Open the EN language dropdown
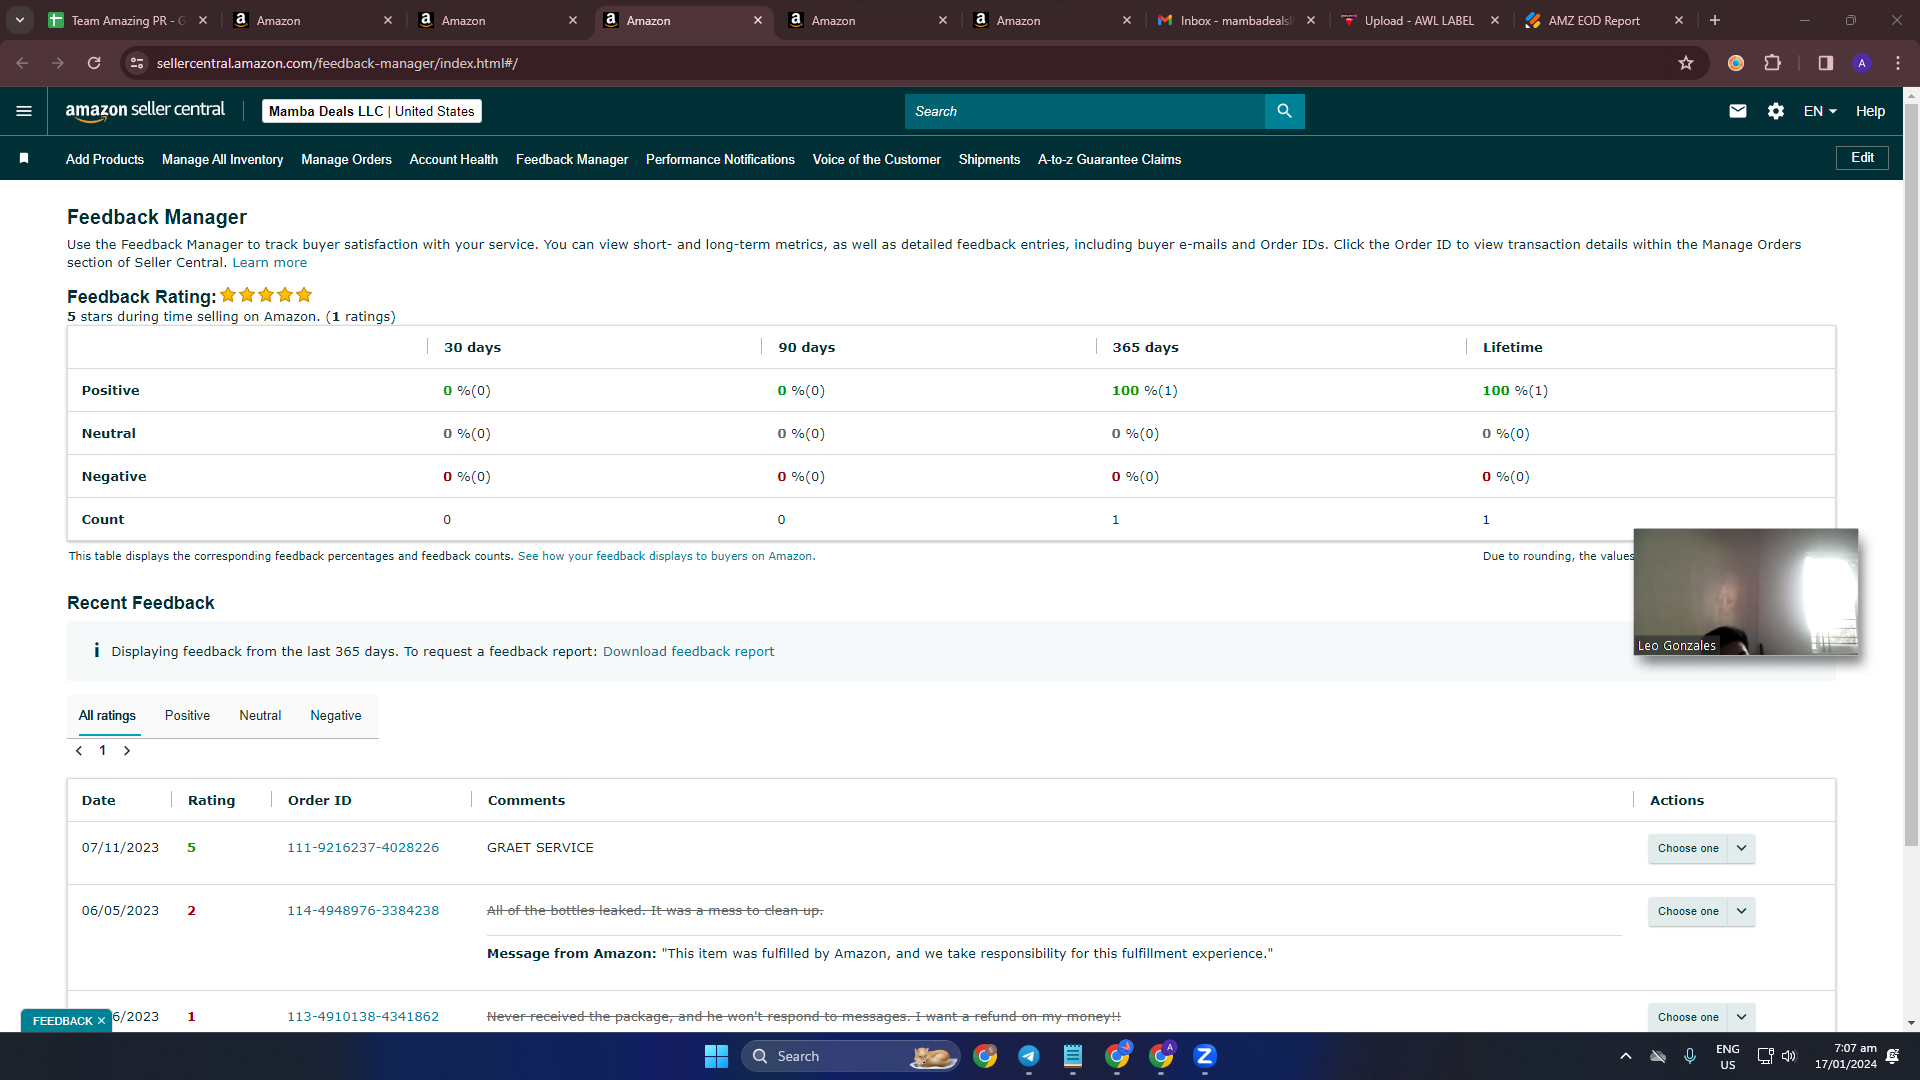The image size is (1920, 1080). pos(1820,111)
